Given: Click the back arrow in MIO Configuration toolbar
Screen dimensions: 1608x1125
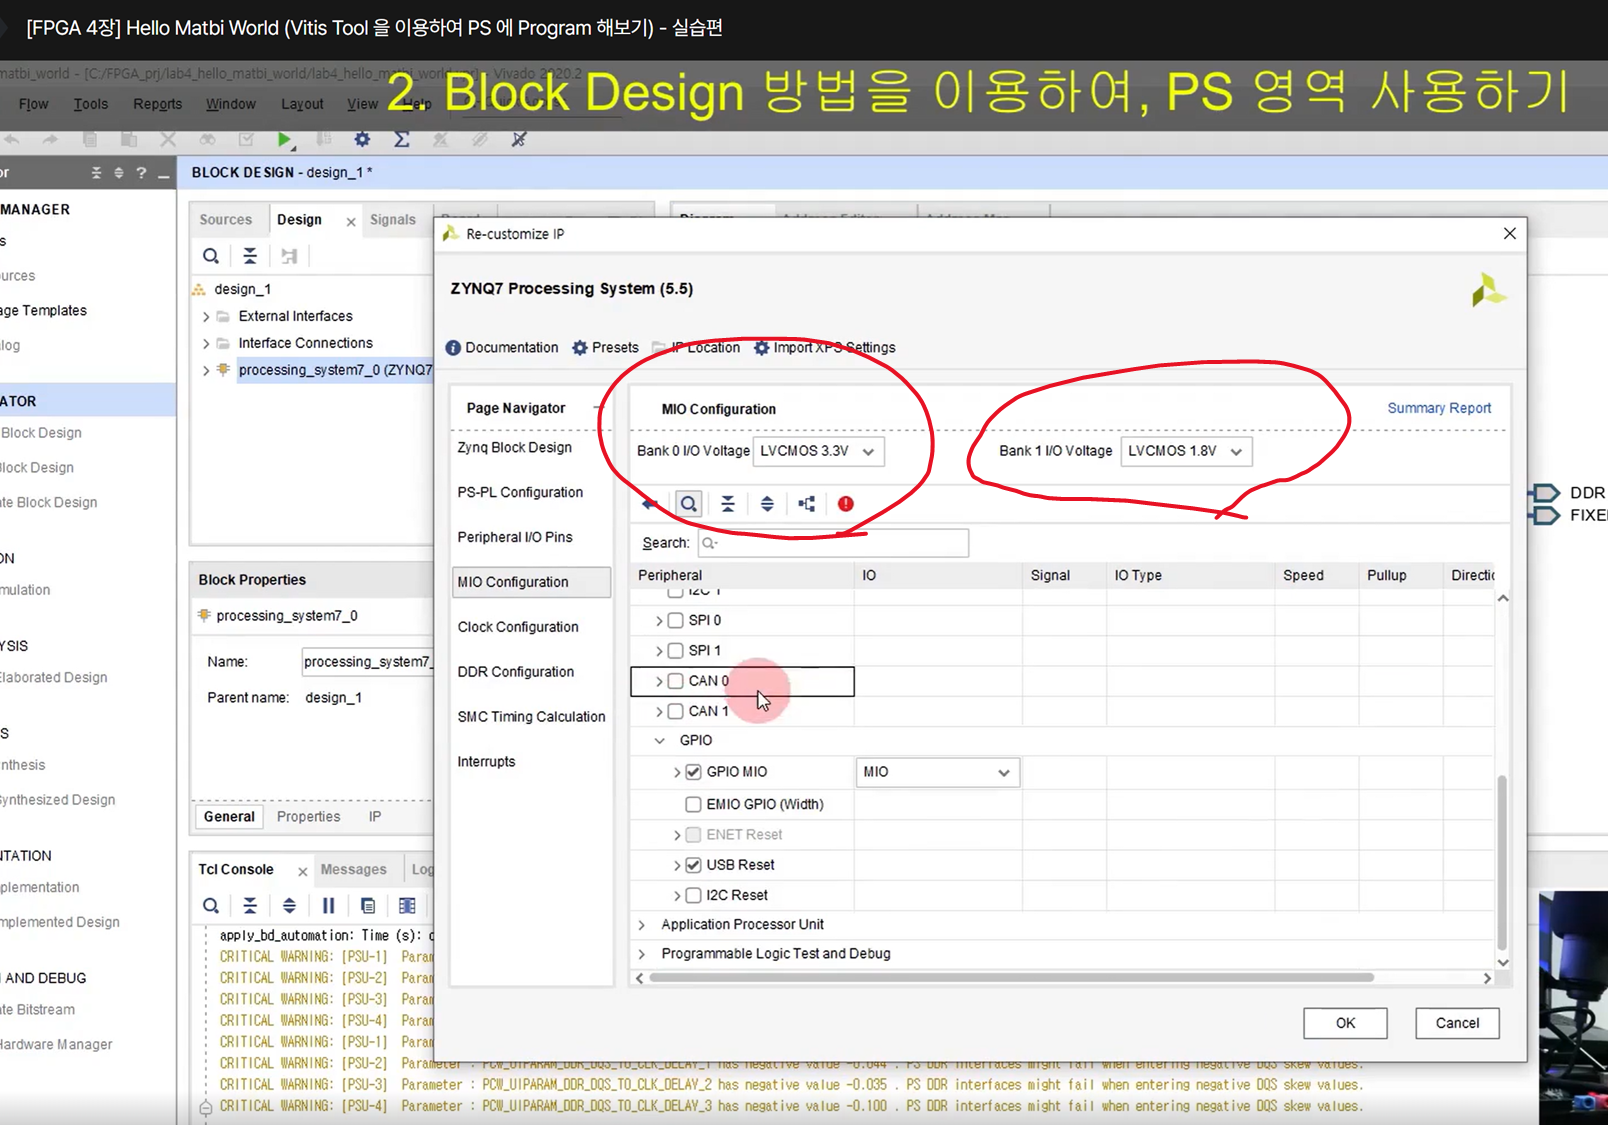Looking at the screenshot, I should coord(650,504).
